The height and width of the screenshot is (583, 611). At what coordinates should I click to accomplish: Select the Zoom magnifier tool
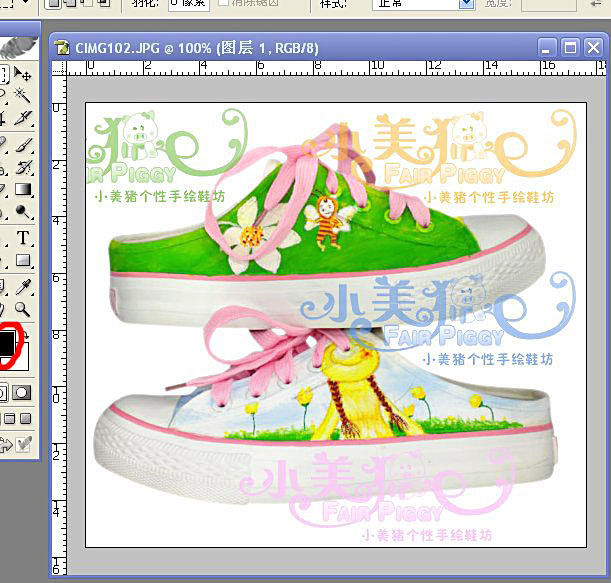23,309
